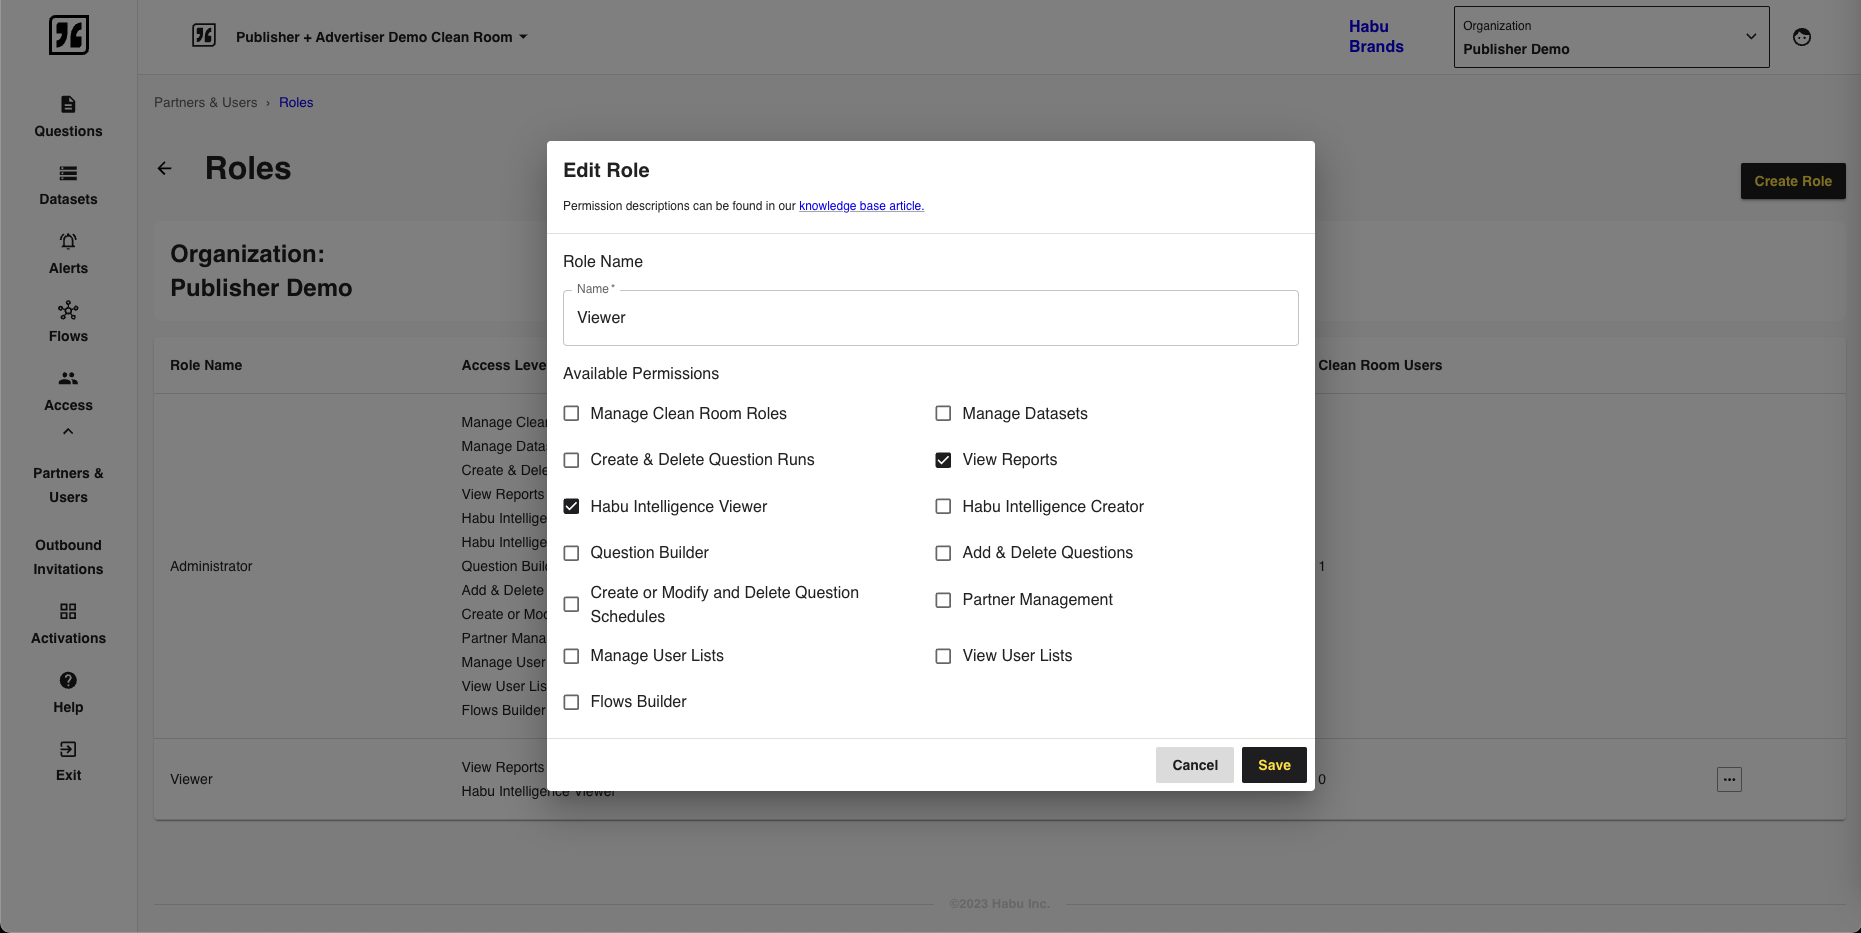Check Manage Clean Room Roles permission
Image resolution: width=1861 pixels, height=933 pixels.
pos(571,413)
